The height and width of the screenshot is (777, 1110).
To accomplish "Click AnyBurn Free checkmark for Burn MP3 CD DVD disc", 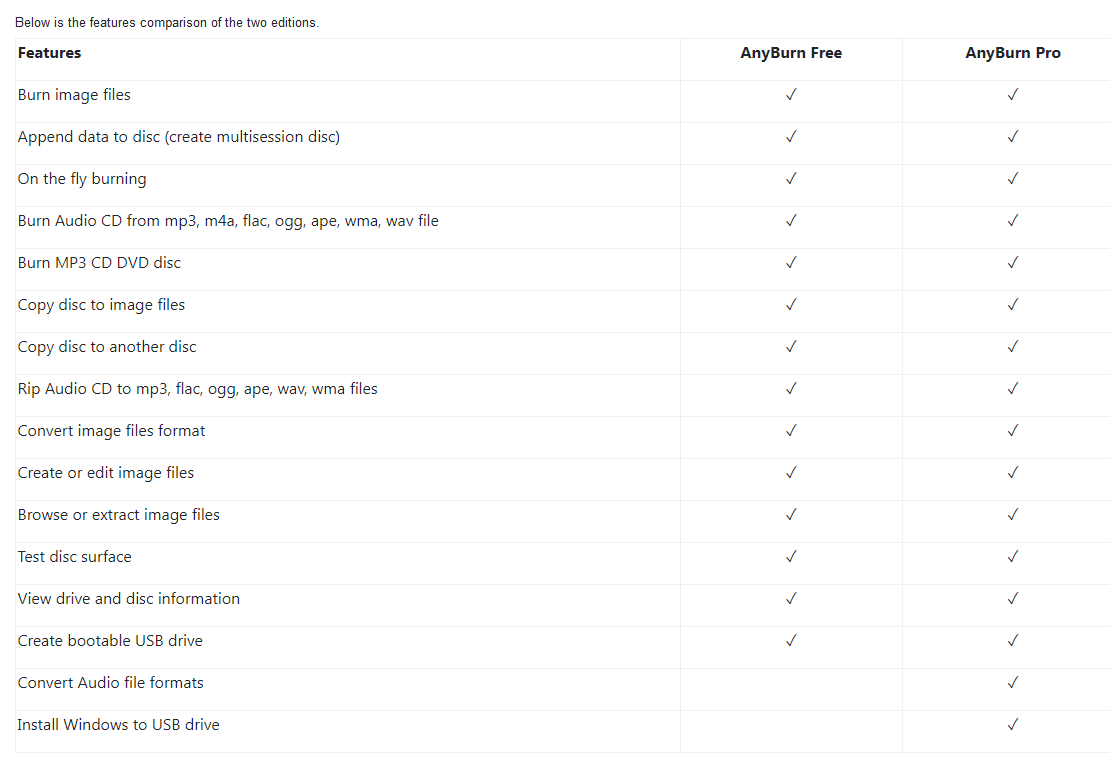I will pos(791,263).
